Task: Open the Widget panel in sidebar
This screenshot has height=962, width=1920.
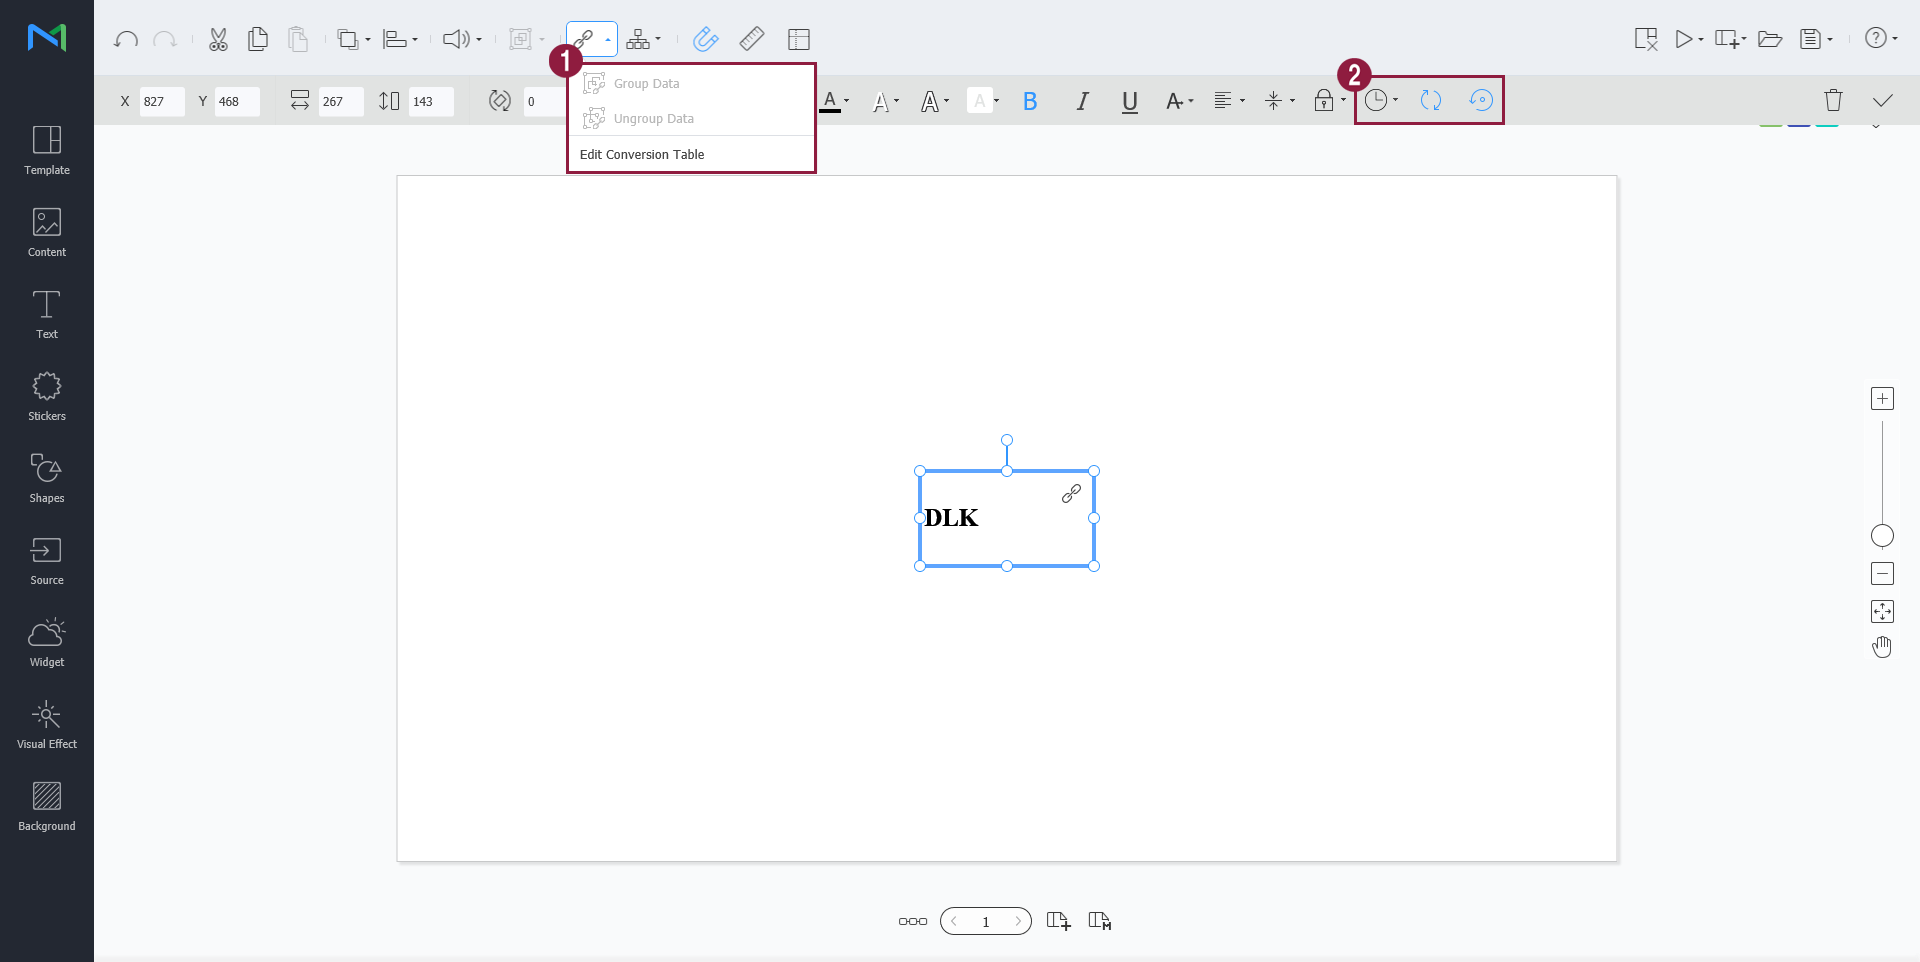Action: 47,643
